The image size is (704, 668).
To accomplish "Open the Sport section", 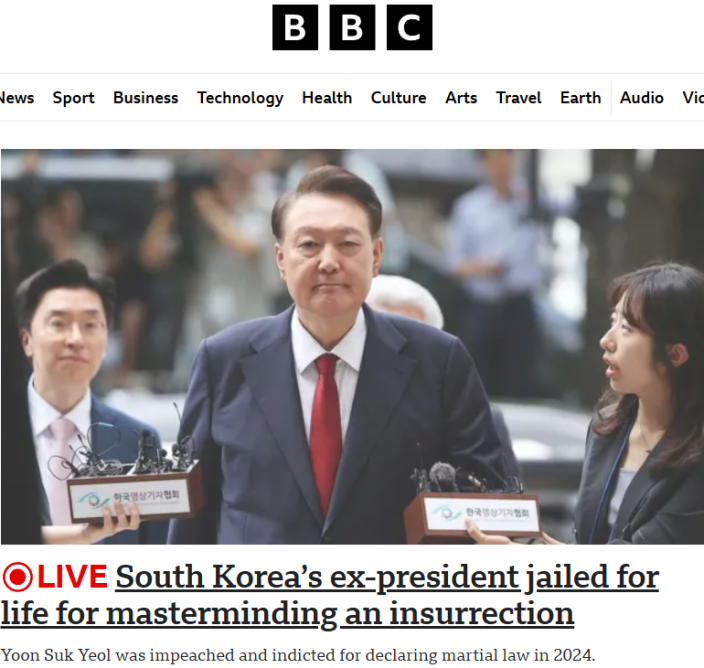I will 73,98.
